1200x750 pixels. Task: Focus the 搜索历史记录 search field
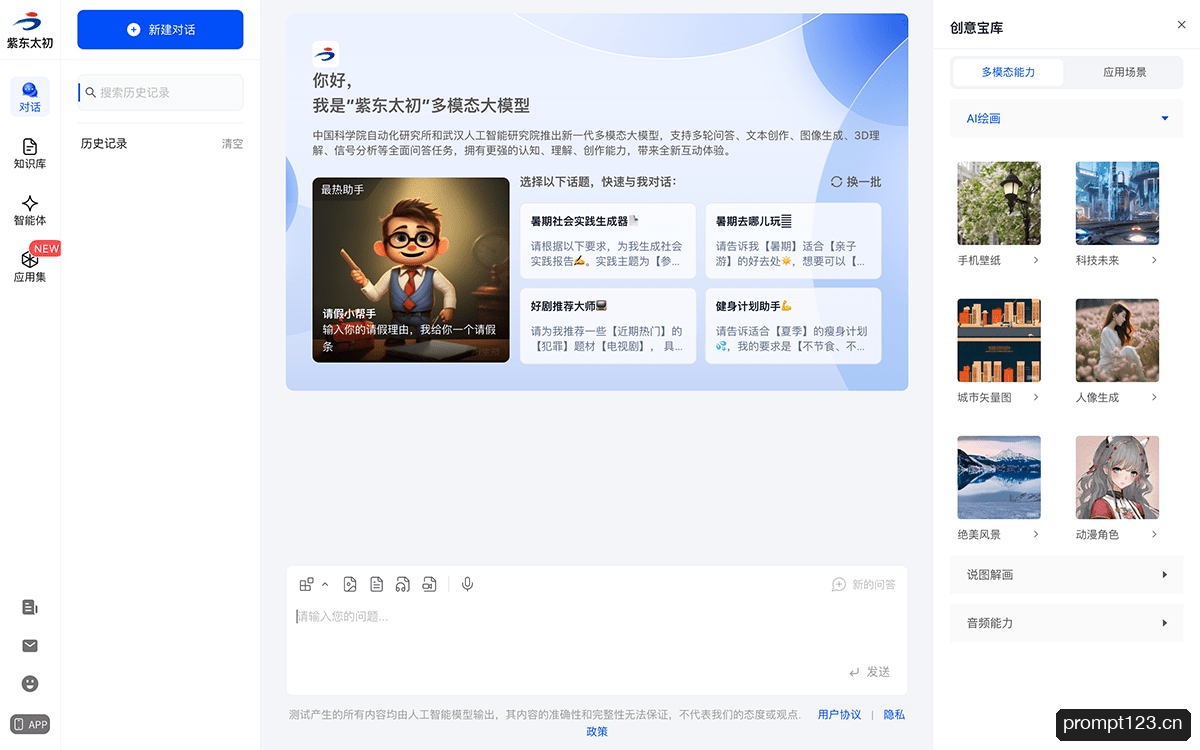pyautogui.click(x=160, y=92)
